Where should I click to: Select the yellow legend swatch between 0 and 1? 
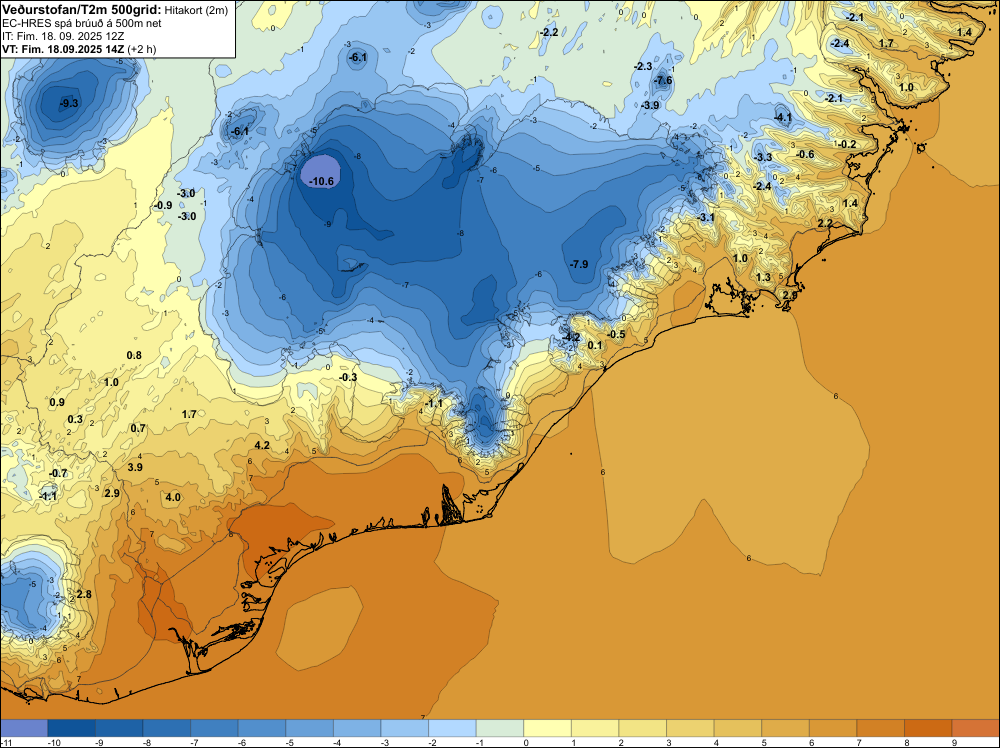coord(547,728)
